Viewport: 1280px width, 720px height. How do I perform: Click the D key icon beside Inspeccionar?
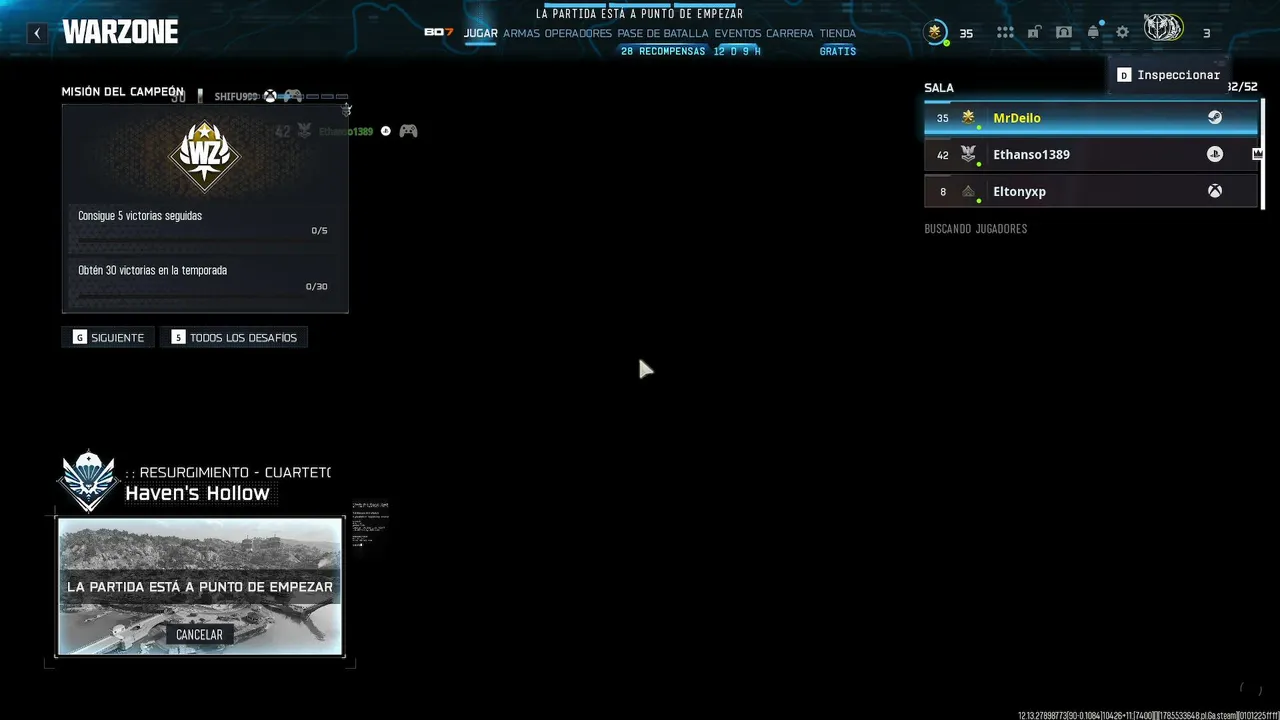1124,75
